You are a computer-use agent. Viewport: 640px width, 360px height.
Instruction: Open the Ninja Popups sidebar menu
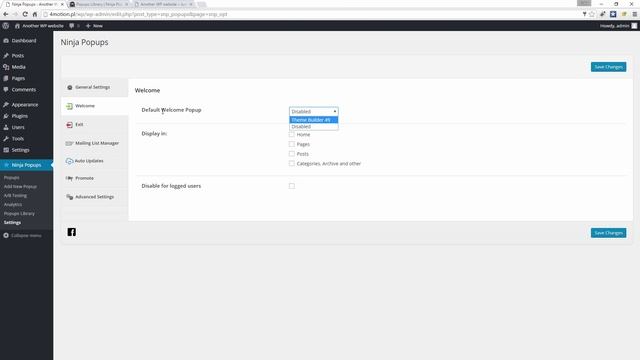click(x=27, y=165)
